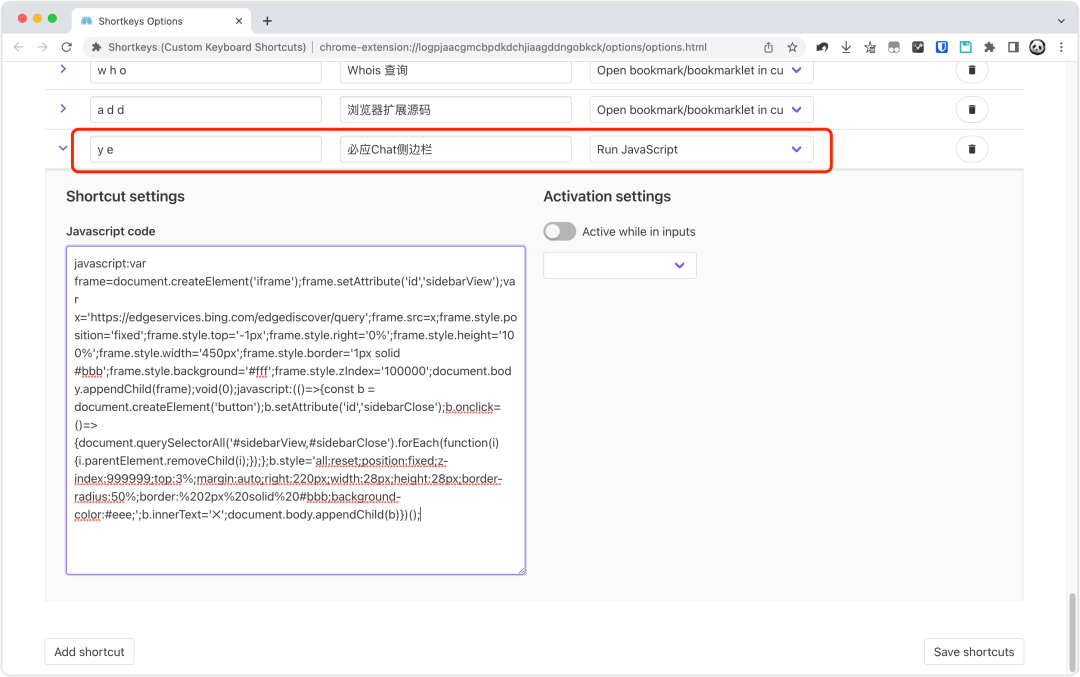Screen dimensions: 1080x677
Task: Click the 'Add shortcut' button
Action: [x=90, y=652]
